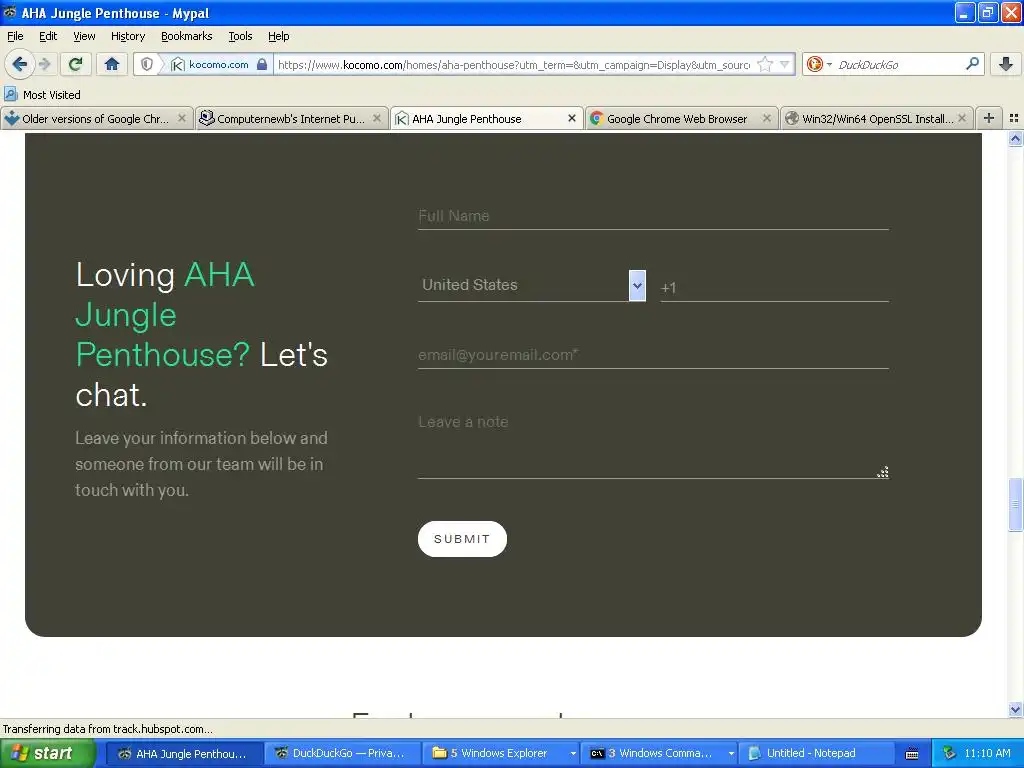Focus the Full Name field

pos(653,216)
